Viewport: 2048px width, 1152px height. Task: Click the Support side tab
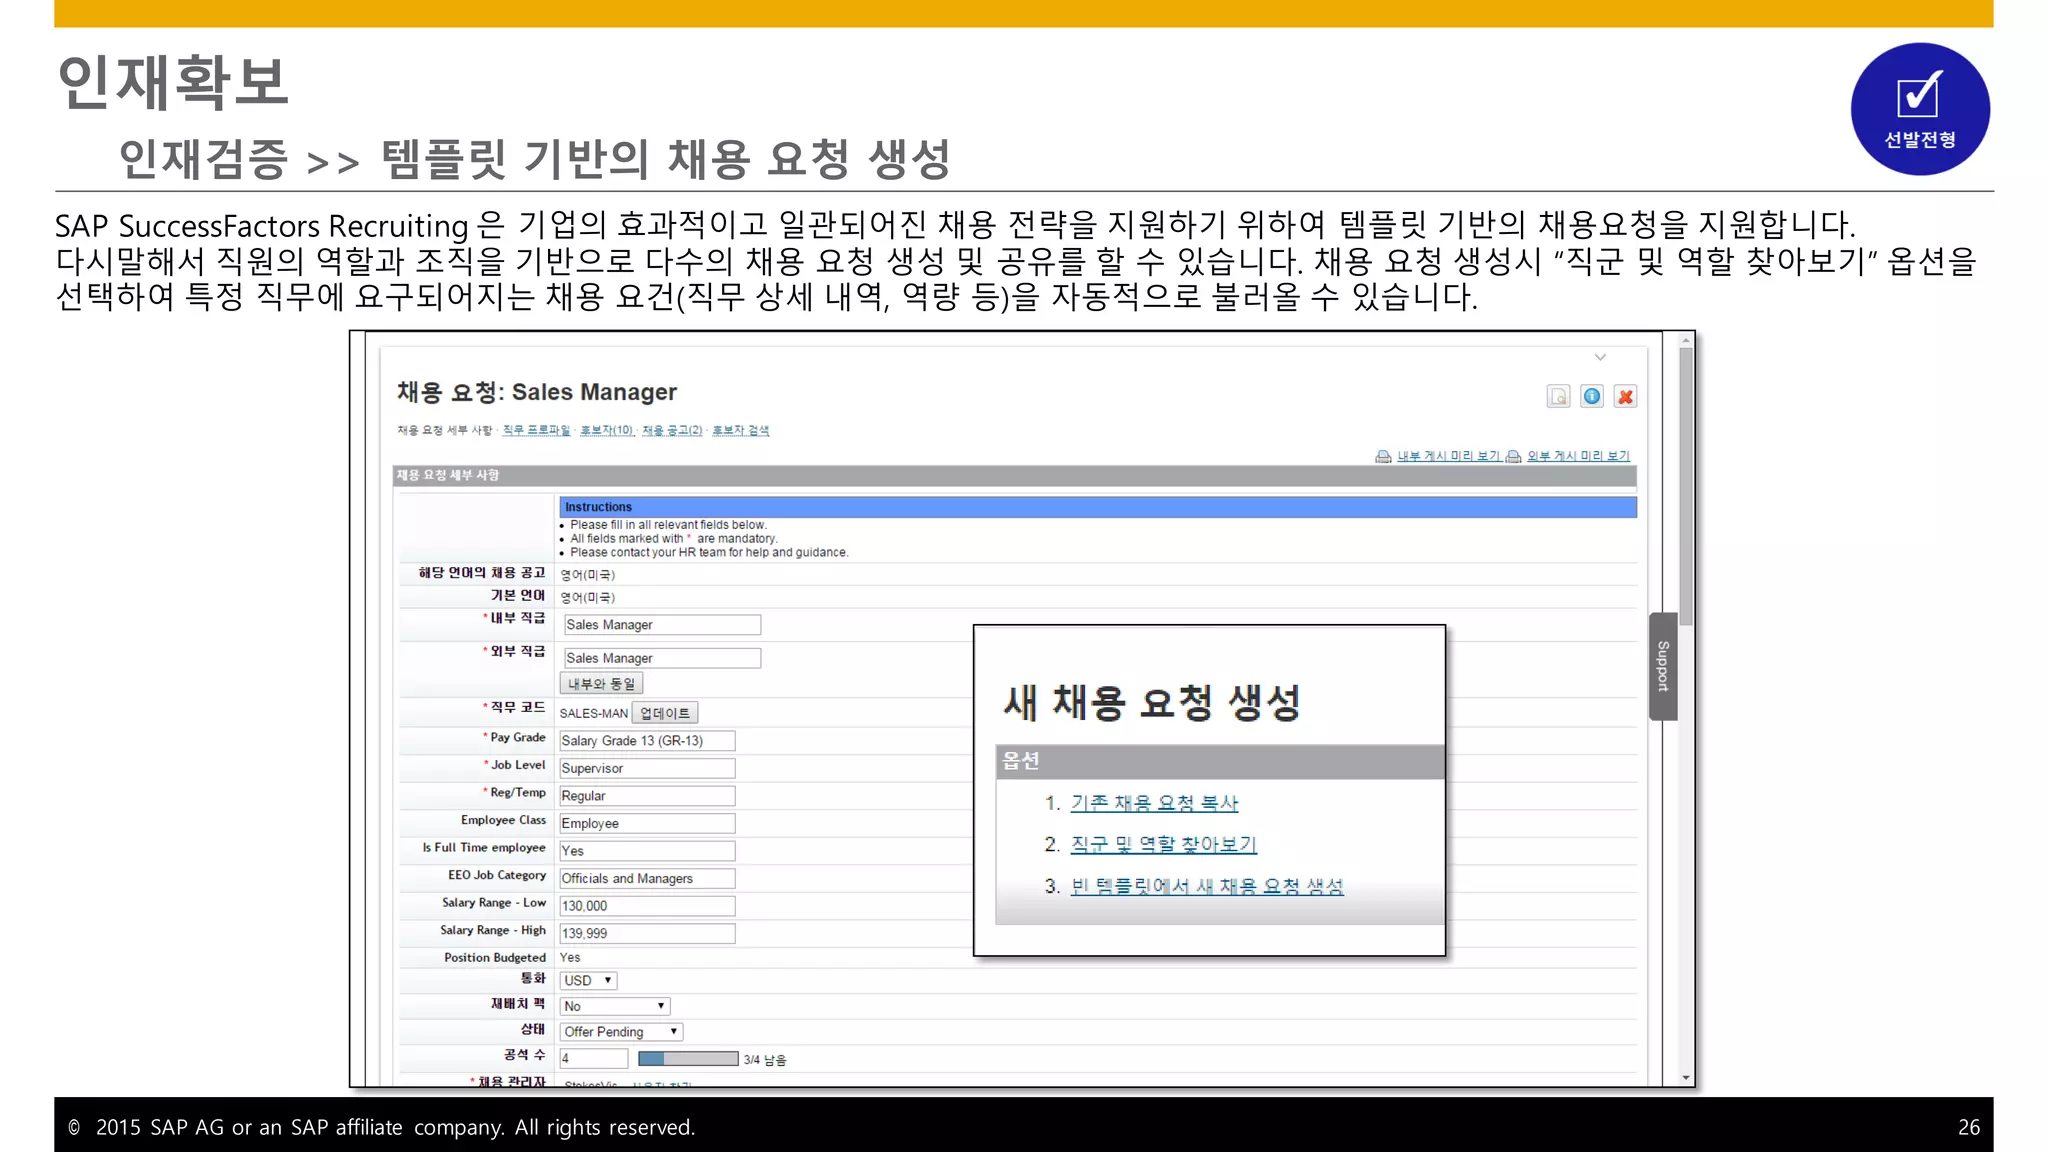1663,666
